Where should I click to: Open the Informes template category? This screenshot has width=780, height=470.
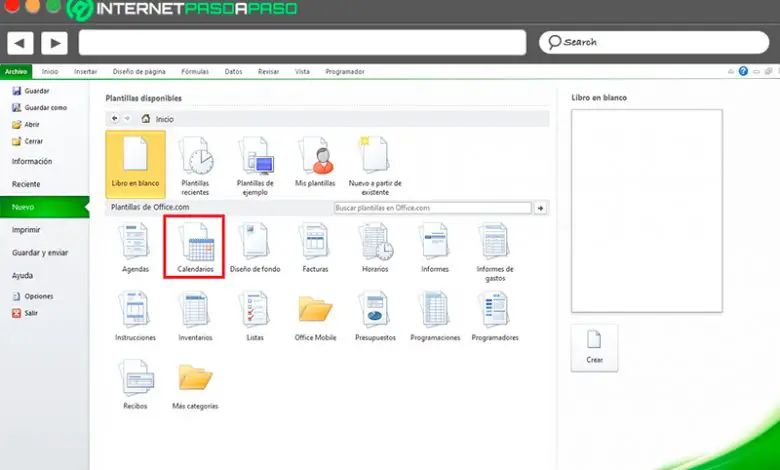[435, 247]
